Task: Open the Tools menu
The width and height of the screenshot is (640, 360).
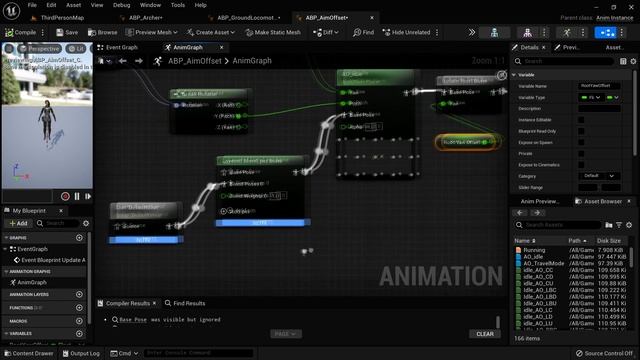Action: point(178,5)
